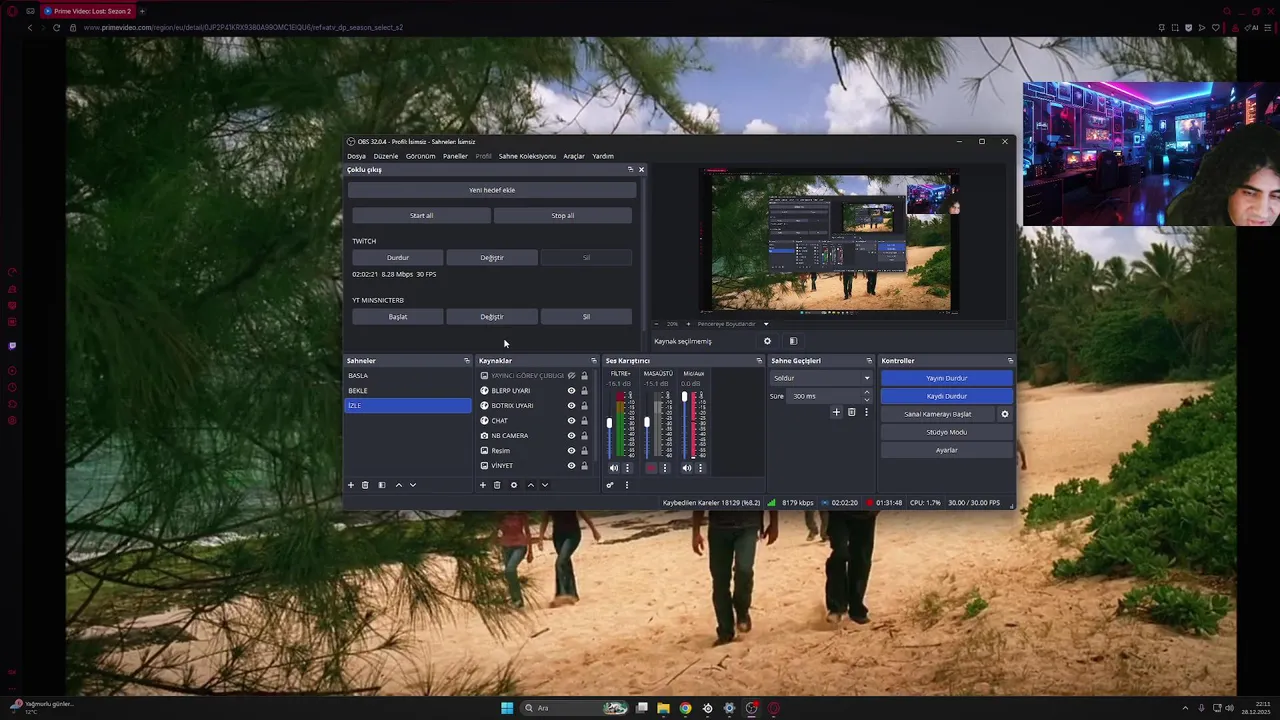Delete selected scene with trash icon
This screenshot has height=720, width=1280.
[365, 485]
